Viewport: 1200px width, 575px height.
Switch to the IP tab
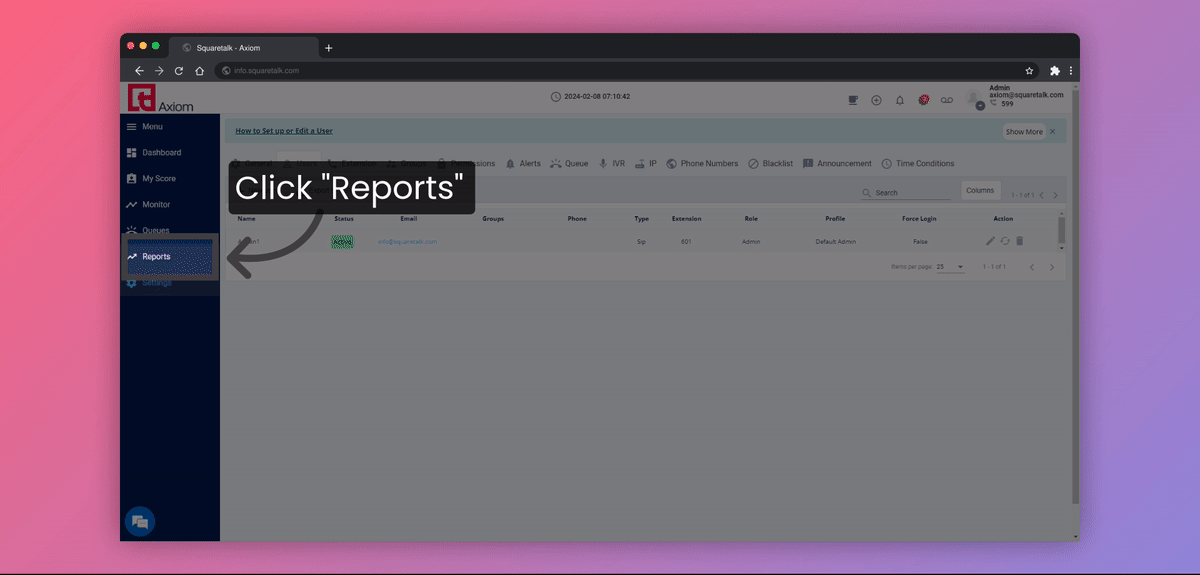point(645,164)
